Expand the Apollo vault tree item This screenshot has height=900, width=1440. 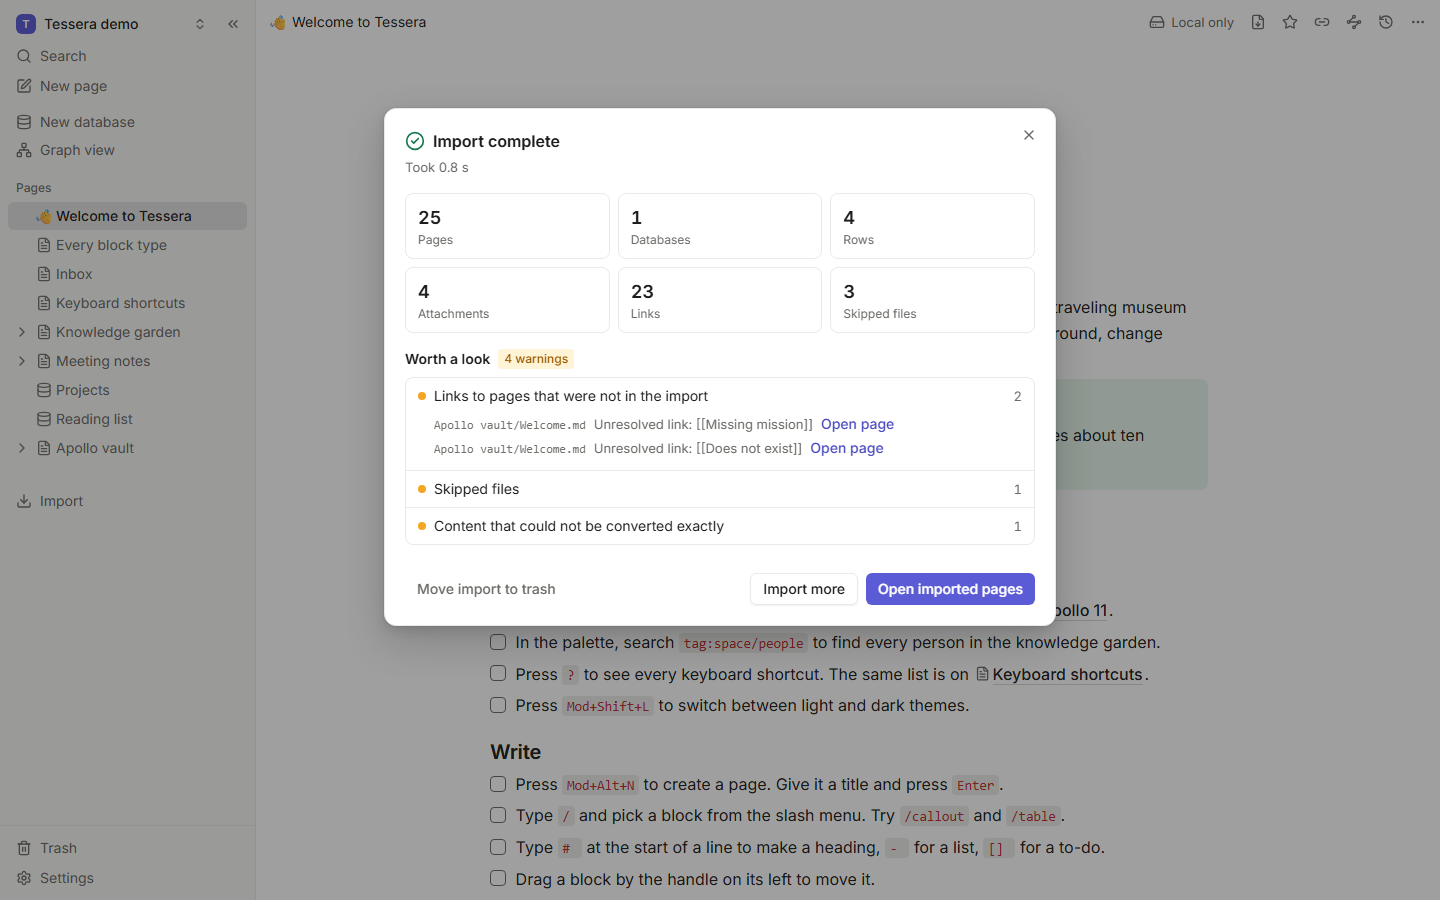tap(22, 448)
